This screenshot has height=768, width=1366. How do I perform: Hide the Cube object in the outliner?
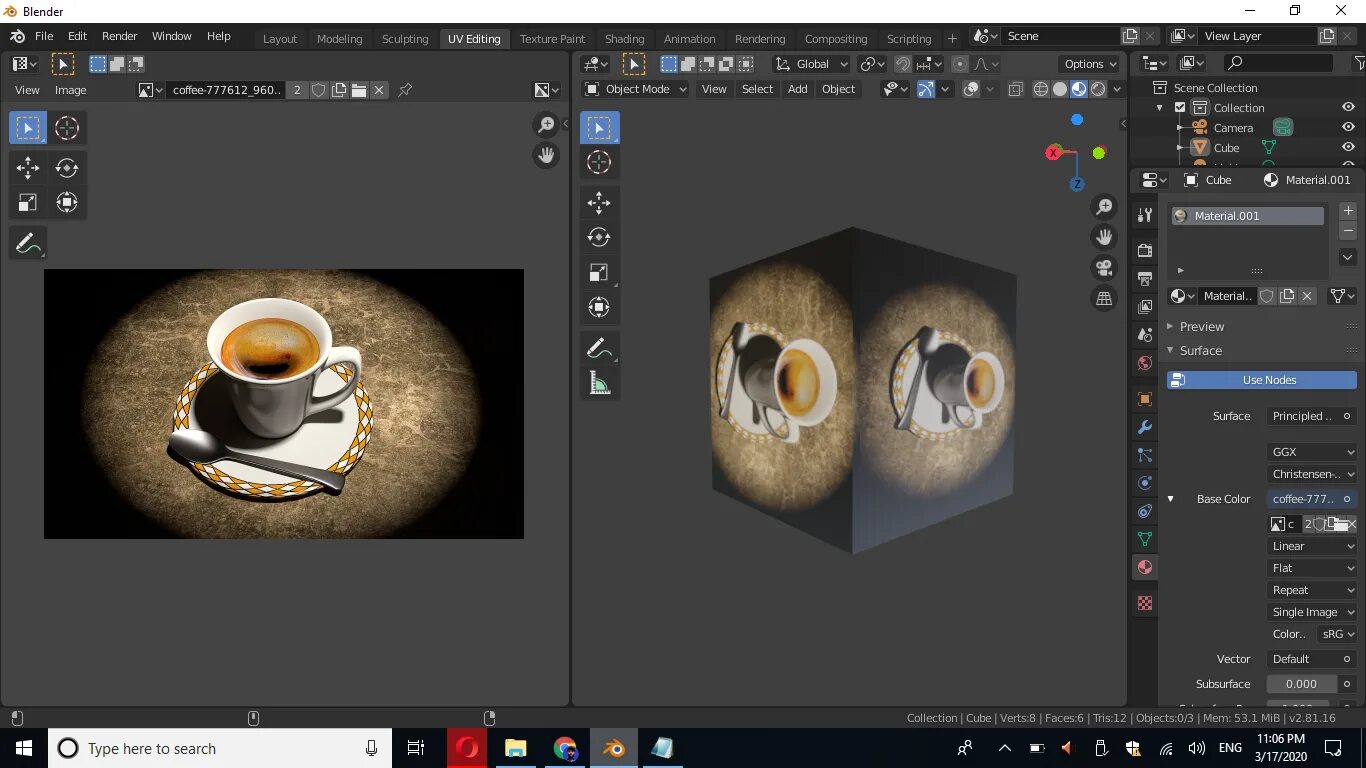(1347, 146)
